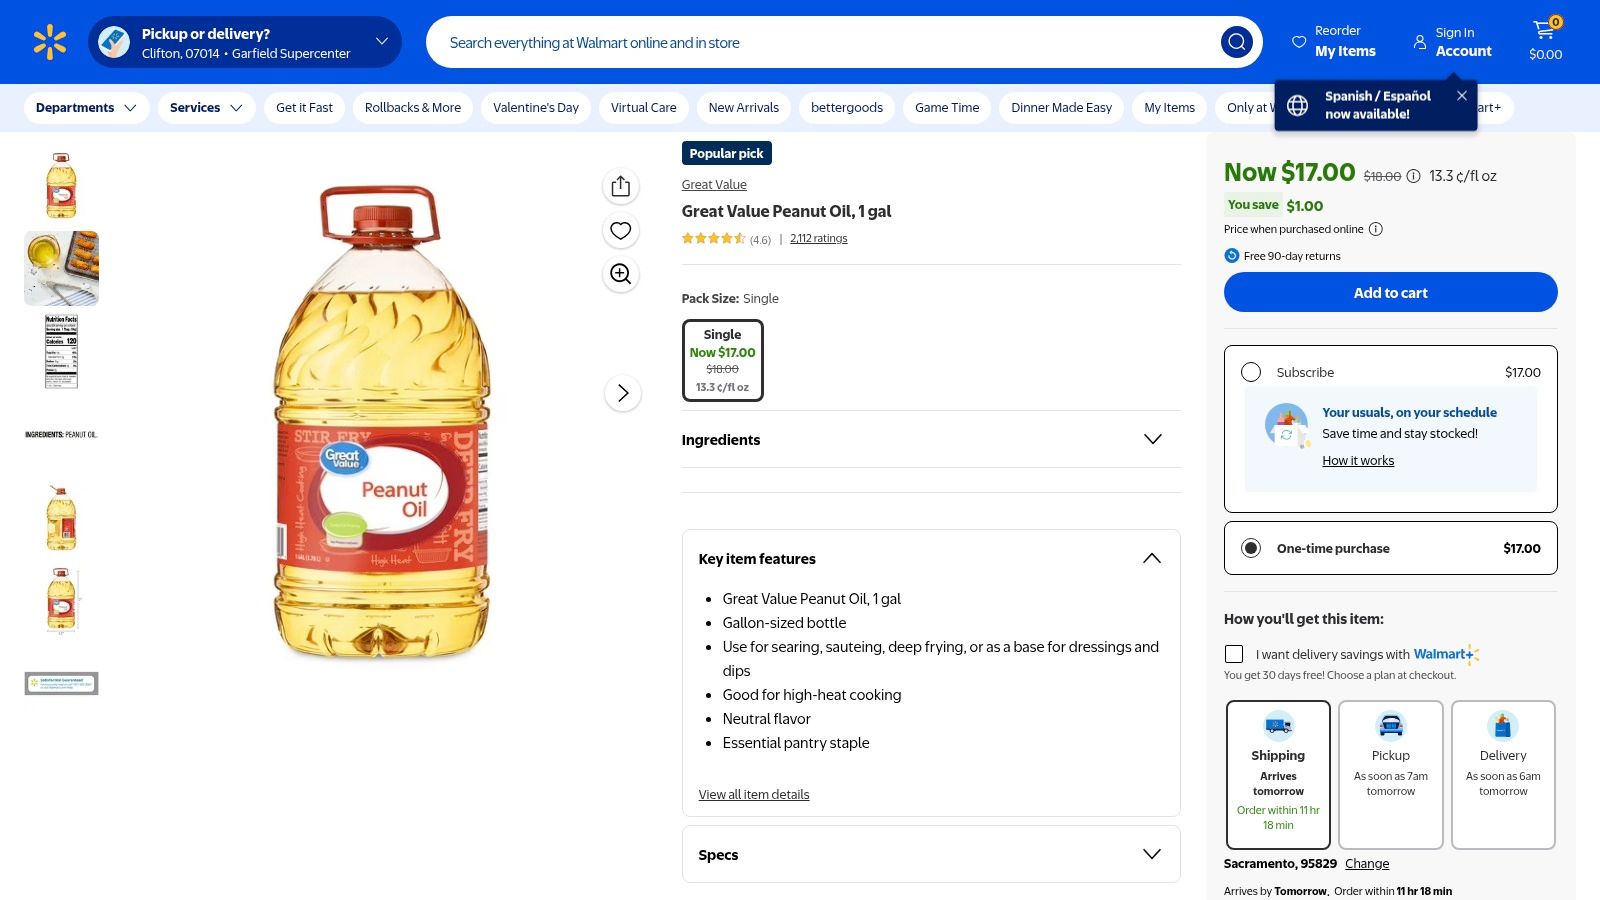Open the Dinner Made Easy nav item
The width and height of the screenshot is (1600, 900).
click(1060, 107)
